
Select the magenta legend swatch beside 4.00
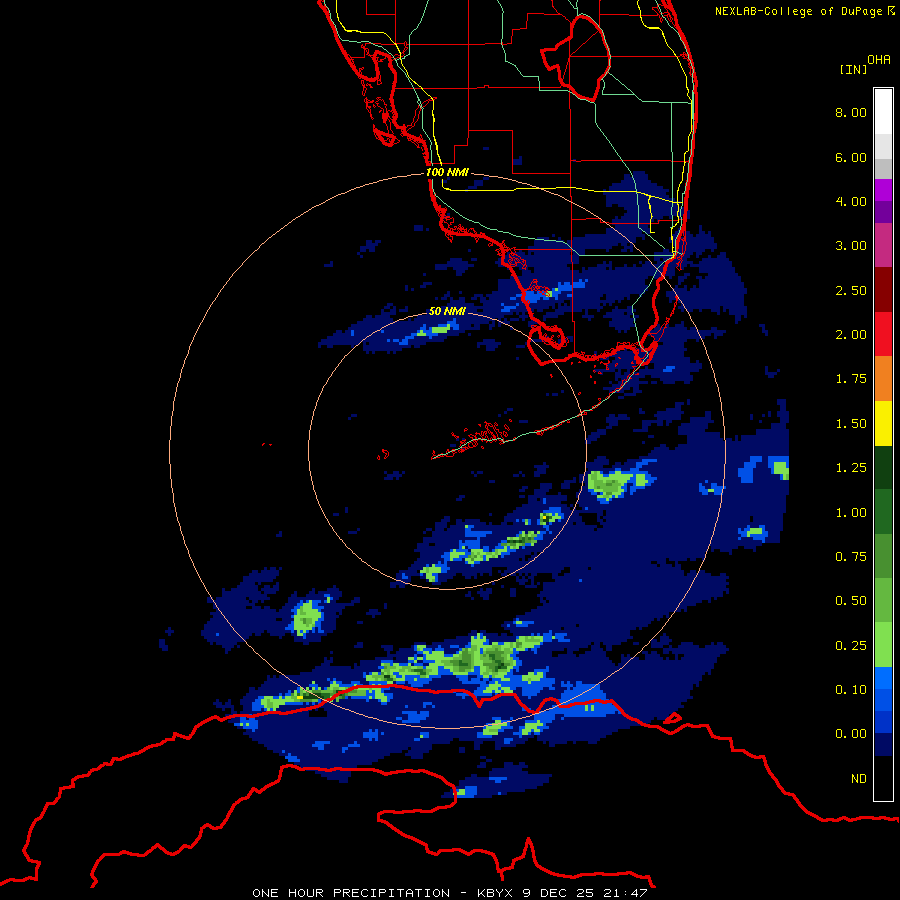coord(883,190)
